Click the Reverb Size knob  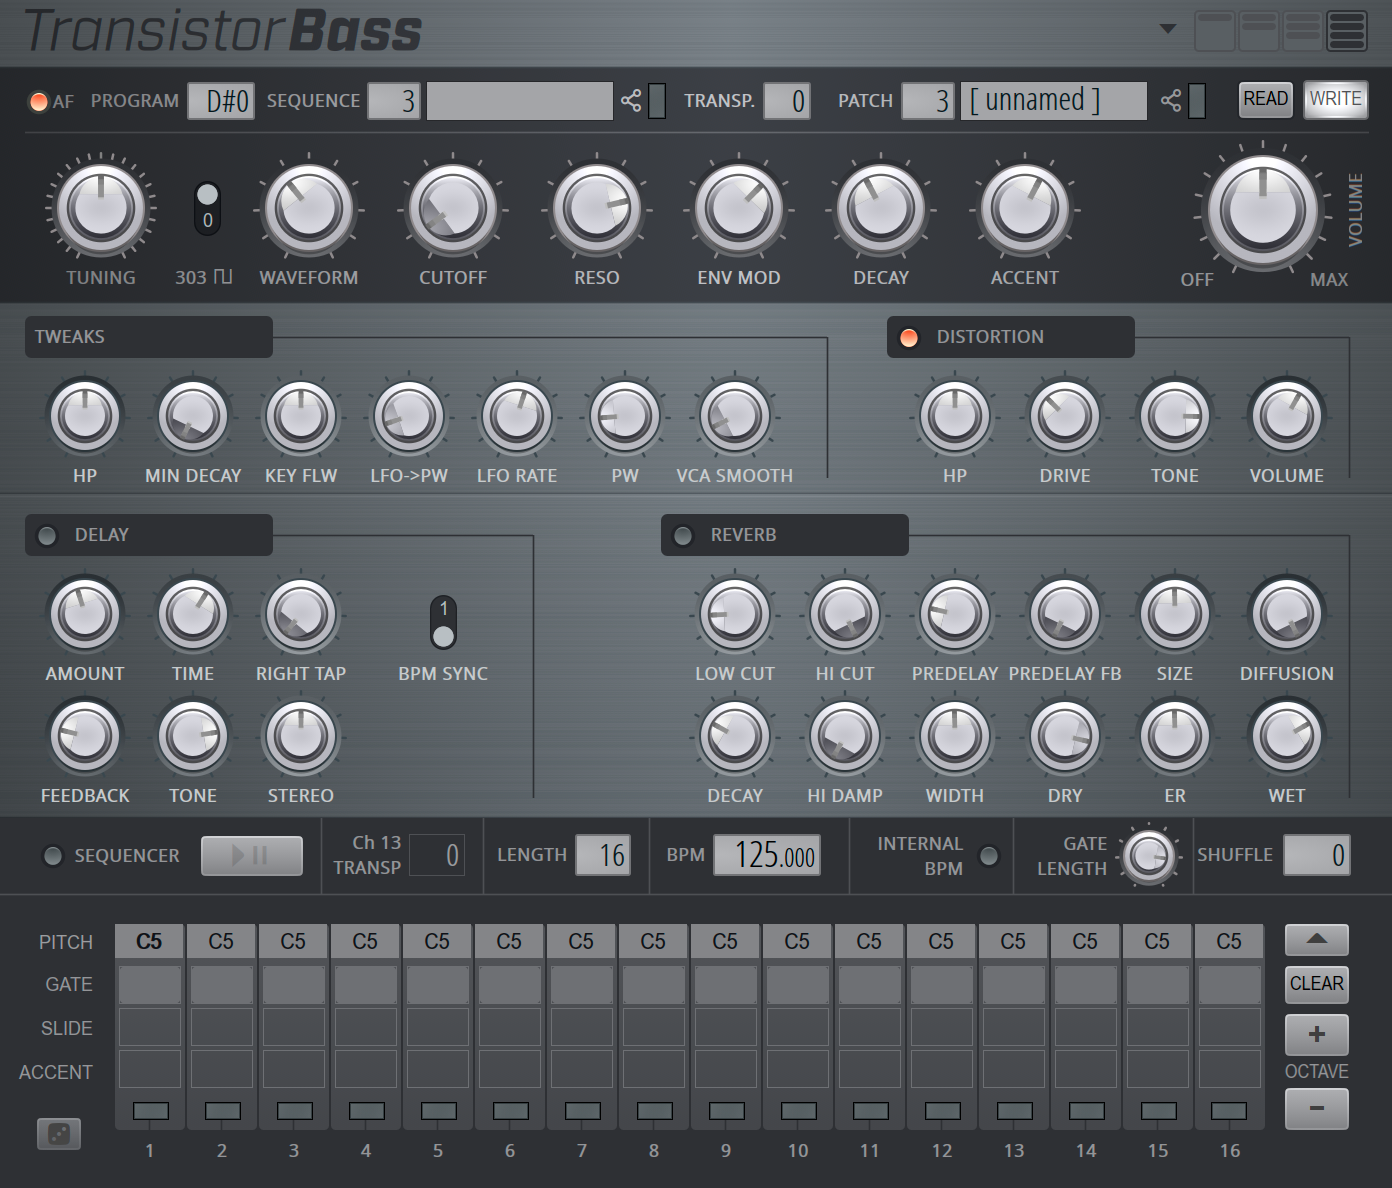(1175, 614)
